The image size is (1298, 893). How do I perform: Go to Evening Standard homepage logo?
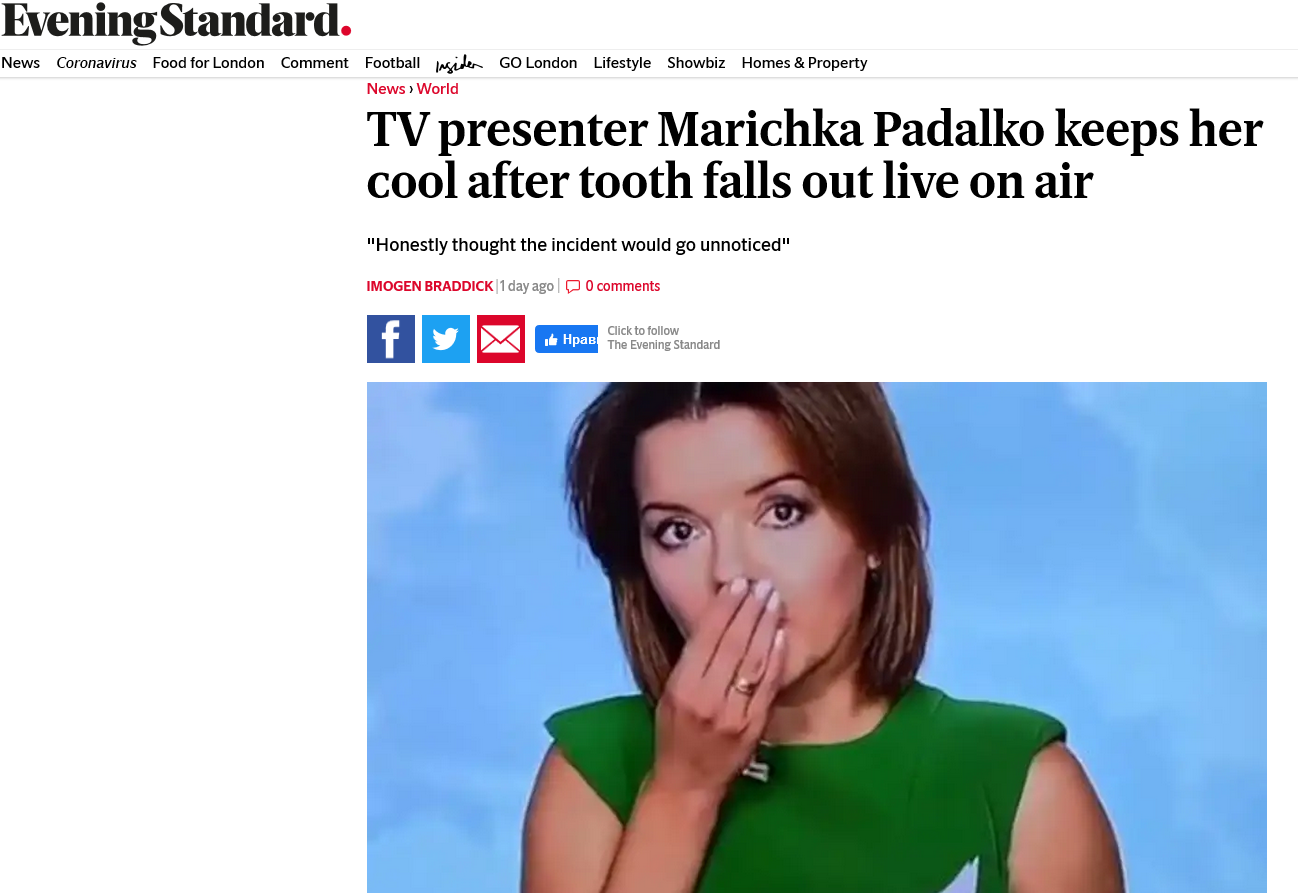tap(176, 22)
